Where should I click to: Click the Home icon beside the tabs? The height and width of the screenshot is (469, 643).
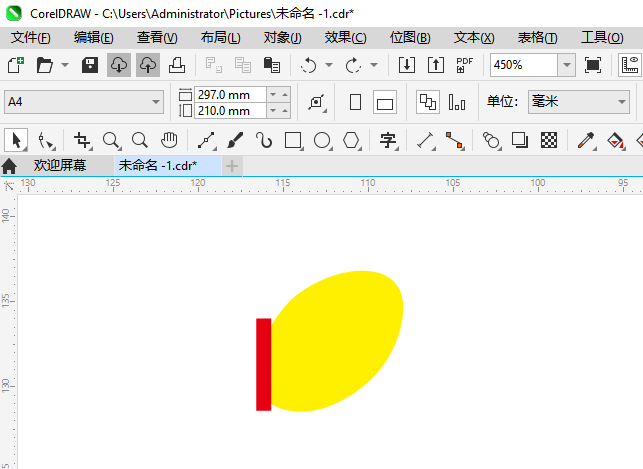9,166
